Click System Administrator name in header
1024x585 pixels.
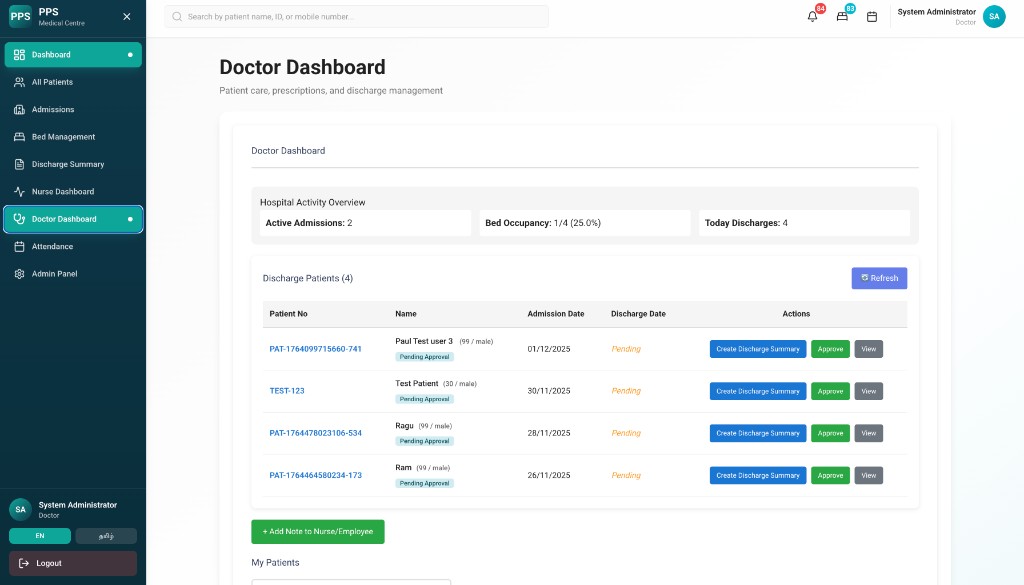936,12
